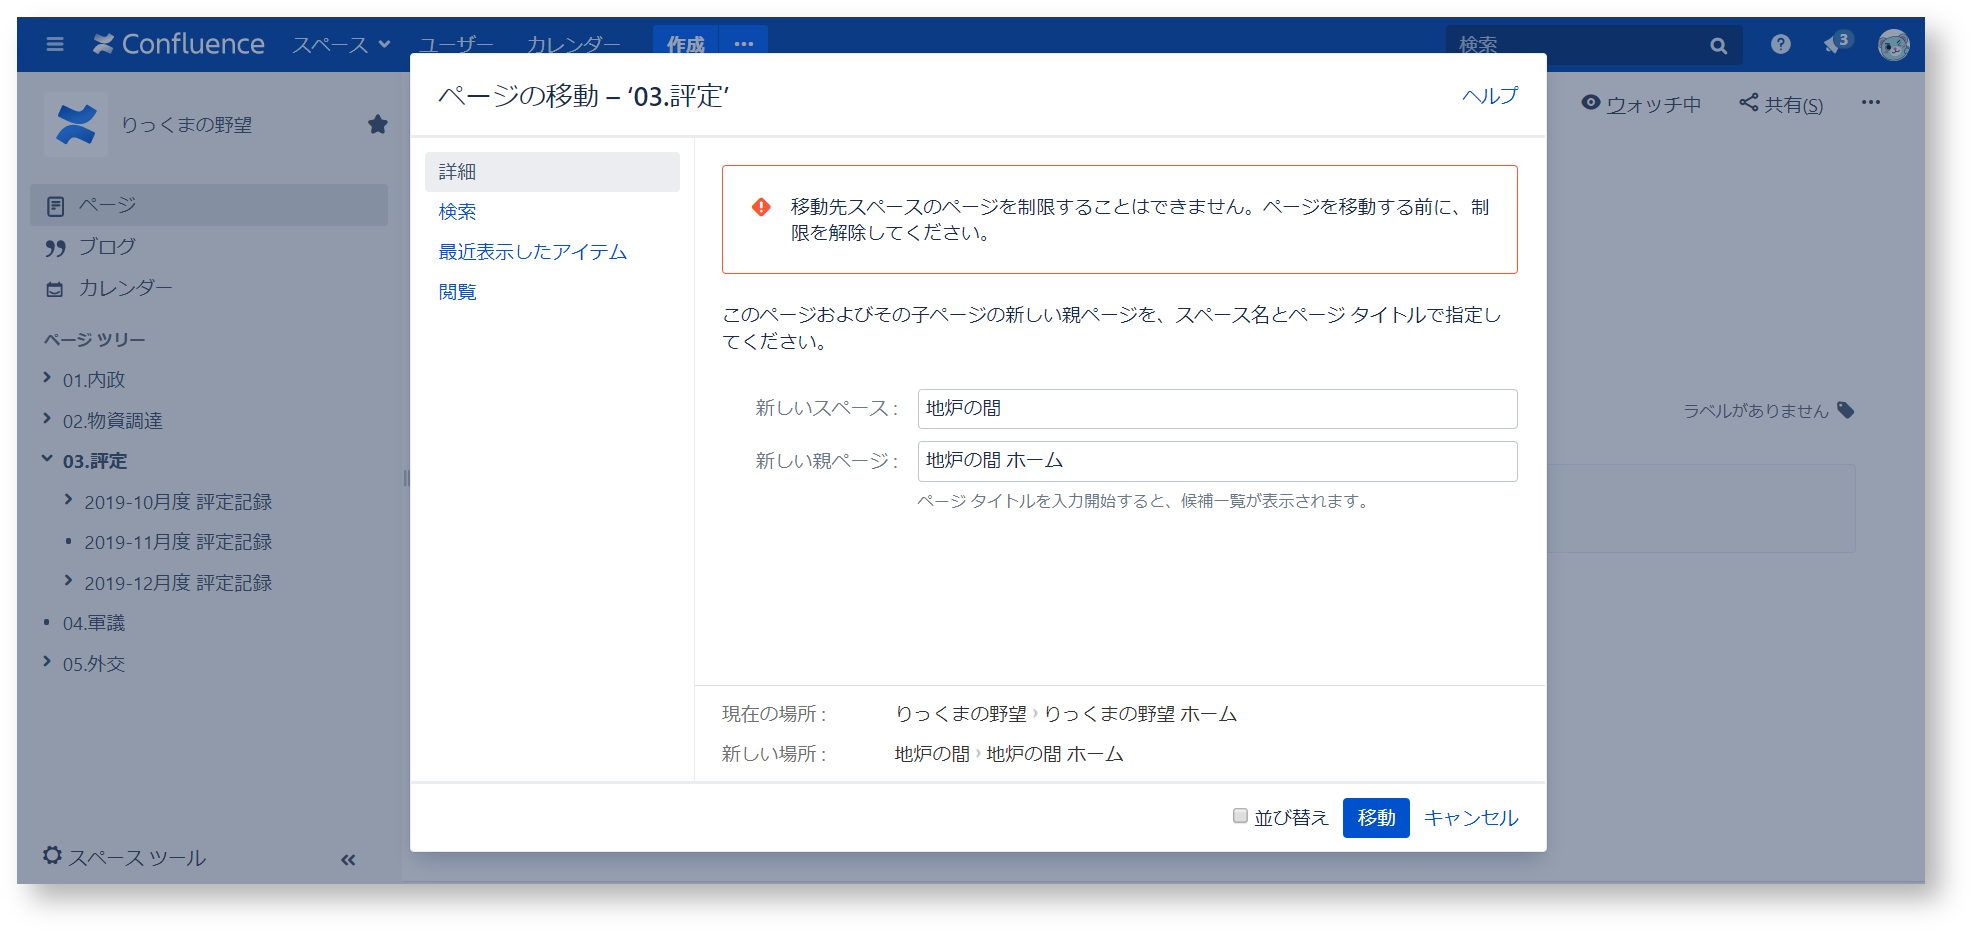Image resolution: width=1973 pixels, height=932 pixels.
Task: Click the 共有 share icon
Action: pyautogui.click(x=1749, y=102)
